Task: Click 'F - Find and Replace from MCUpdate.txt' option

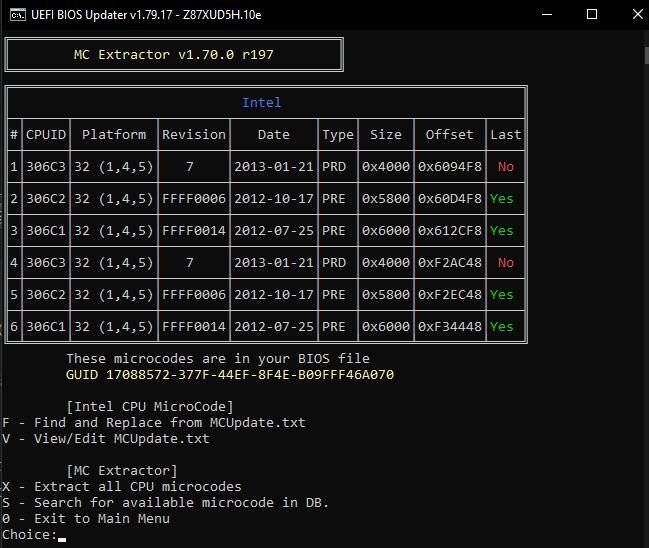Action: 154,423
